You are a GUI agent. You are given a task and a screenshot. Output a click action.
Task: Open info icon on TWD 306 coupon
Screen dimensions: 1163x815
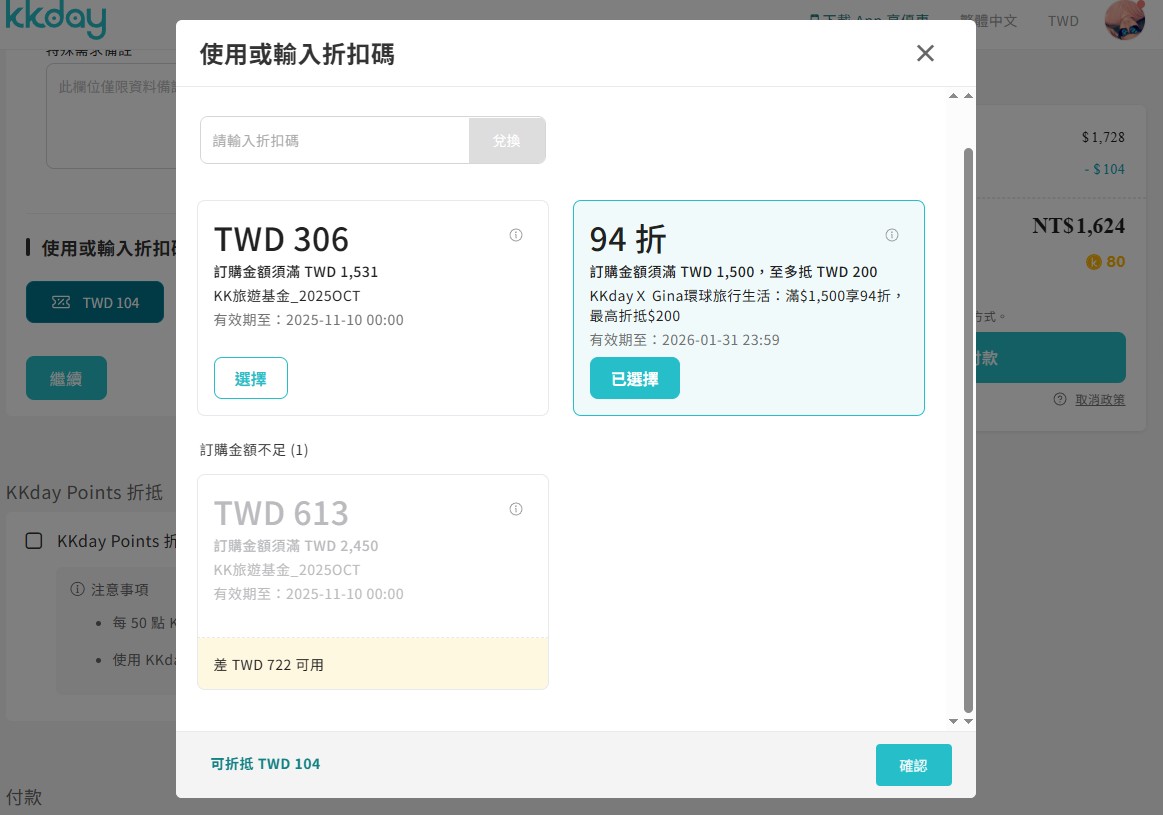(x=516, y=235)
